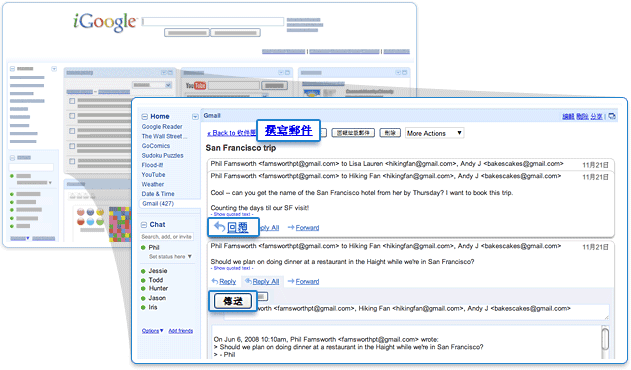Click the recipients field with Hiking Fan address
Screen dimensions: 631x370
click(417, 311)
